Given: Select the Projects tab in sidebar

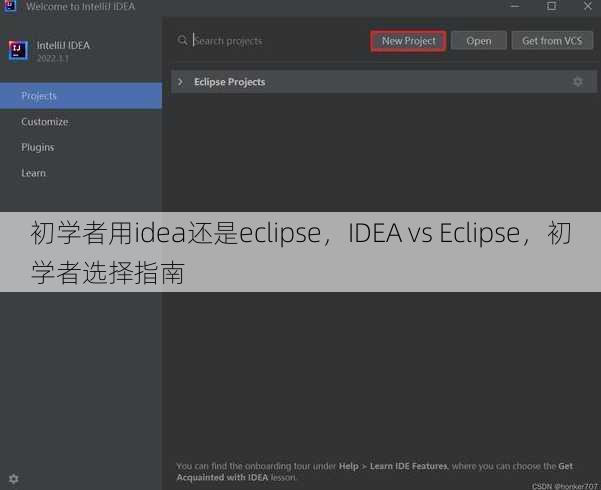Looking at the screenshot, I should point(81,95).
